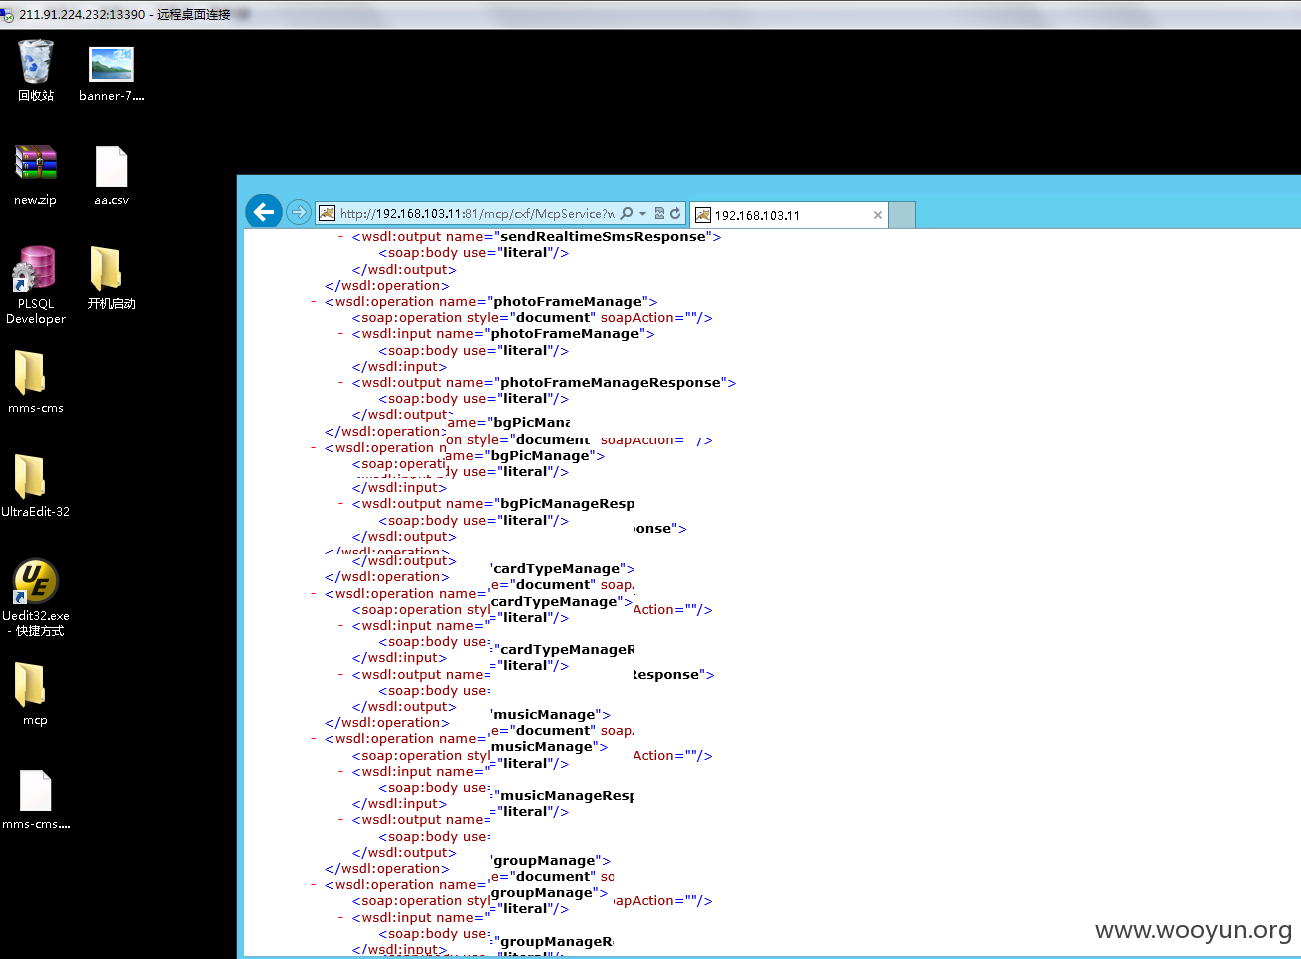Collapse the musicManage operation node

pyautogui.click(x=314, y=739)
